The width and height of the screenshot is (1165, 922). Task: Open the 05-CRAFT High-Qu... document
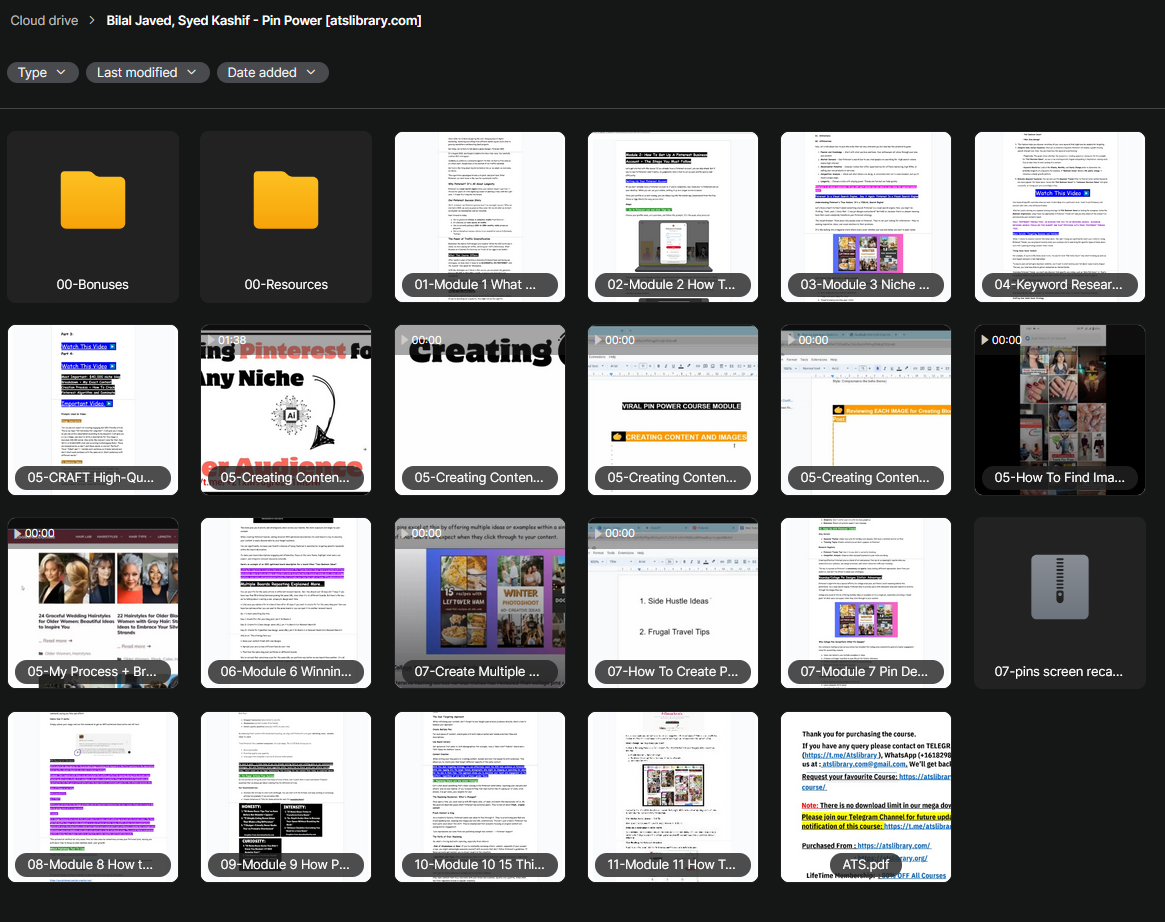[93, 410]
